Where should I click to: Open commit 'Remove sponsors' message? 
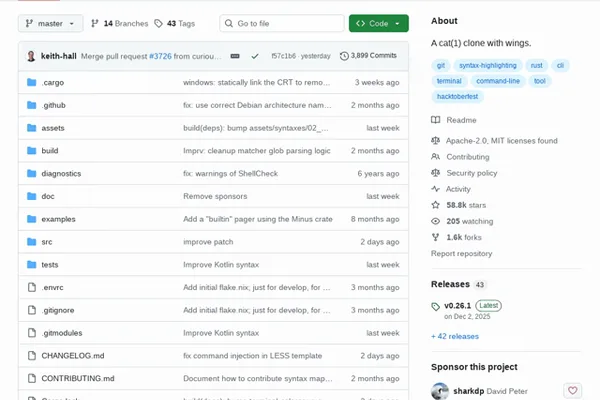tap(215, 196)
